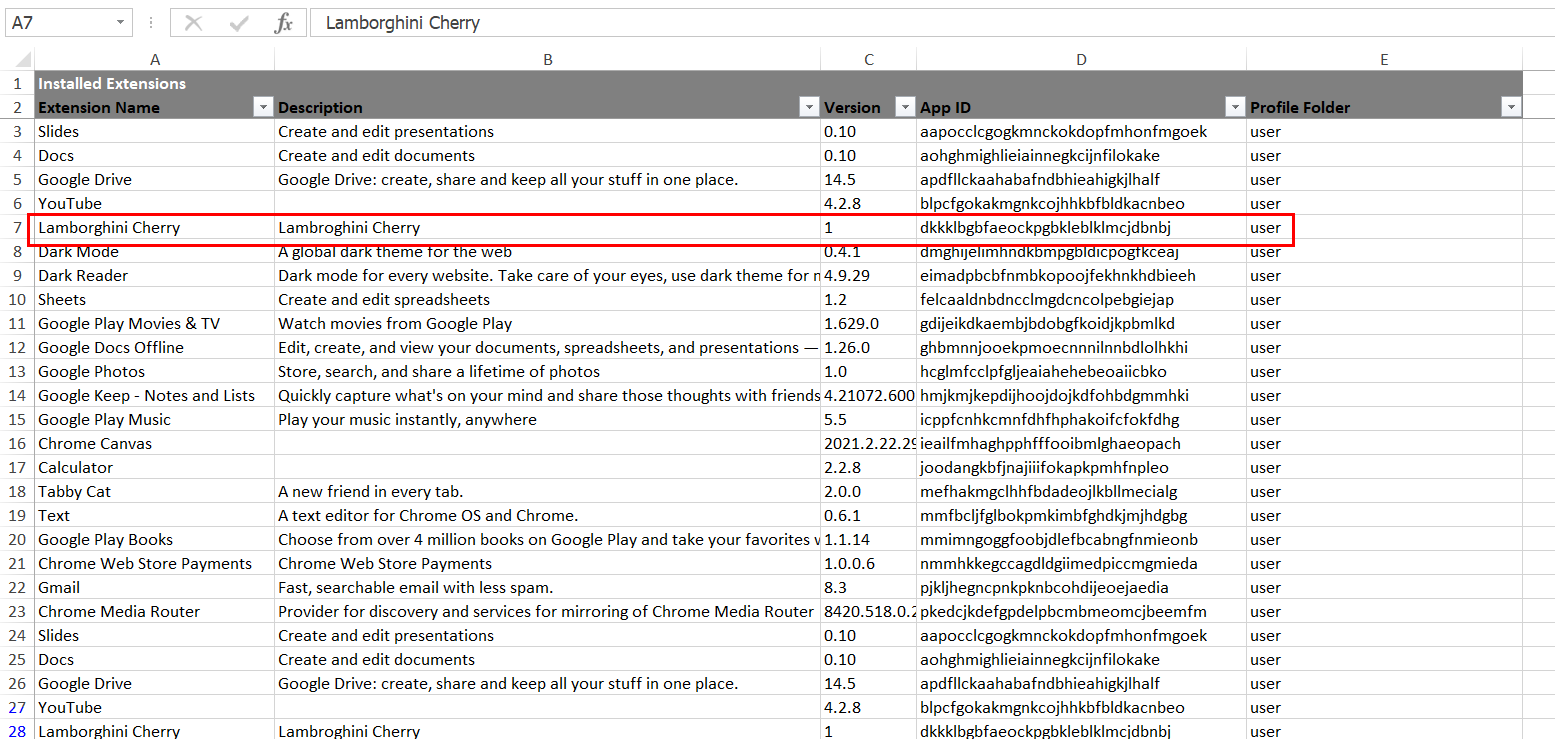Expand the Name Box dropdown arrow
The height and width of the screenshot is (739, 1555).
click(121, 23)
